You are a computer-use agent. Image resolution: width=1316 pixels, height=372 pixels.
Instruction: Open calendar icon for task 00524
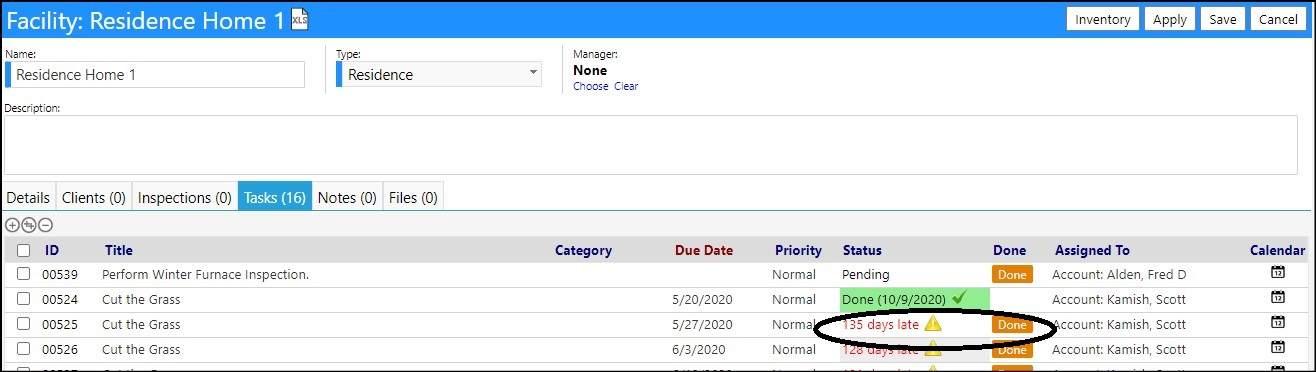pos(1277,298)
